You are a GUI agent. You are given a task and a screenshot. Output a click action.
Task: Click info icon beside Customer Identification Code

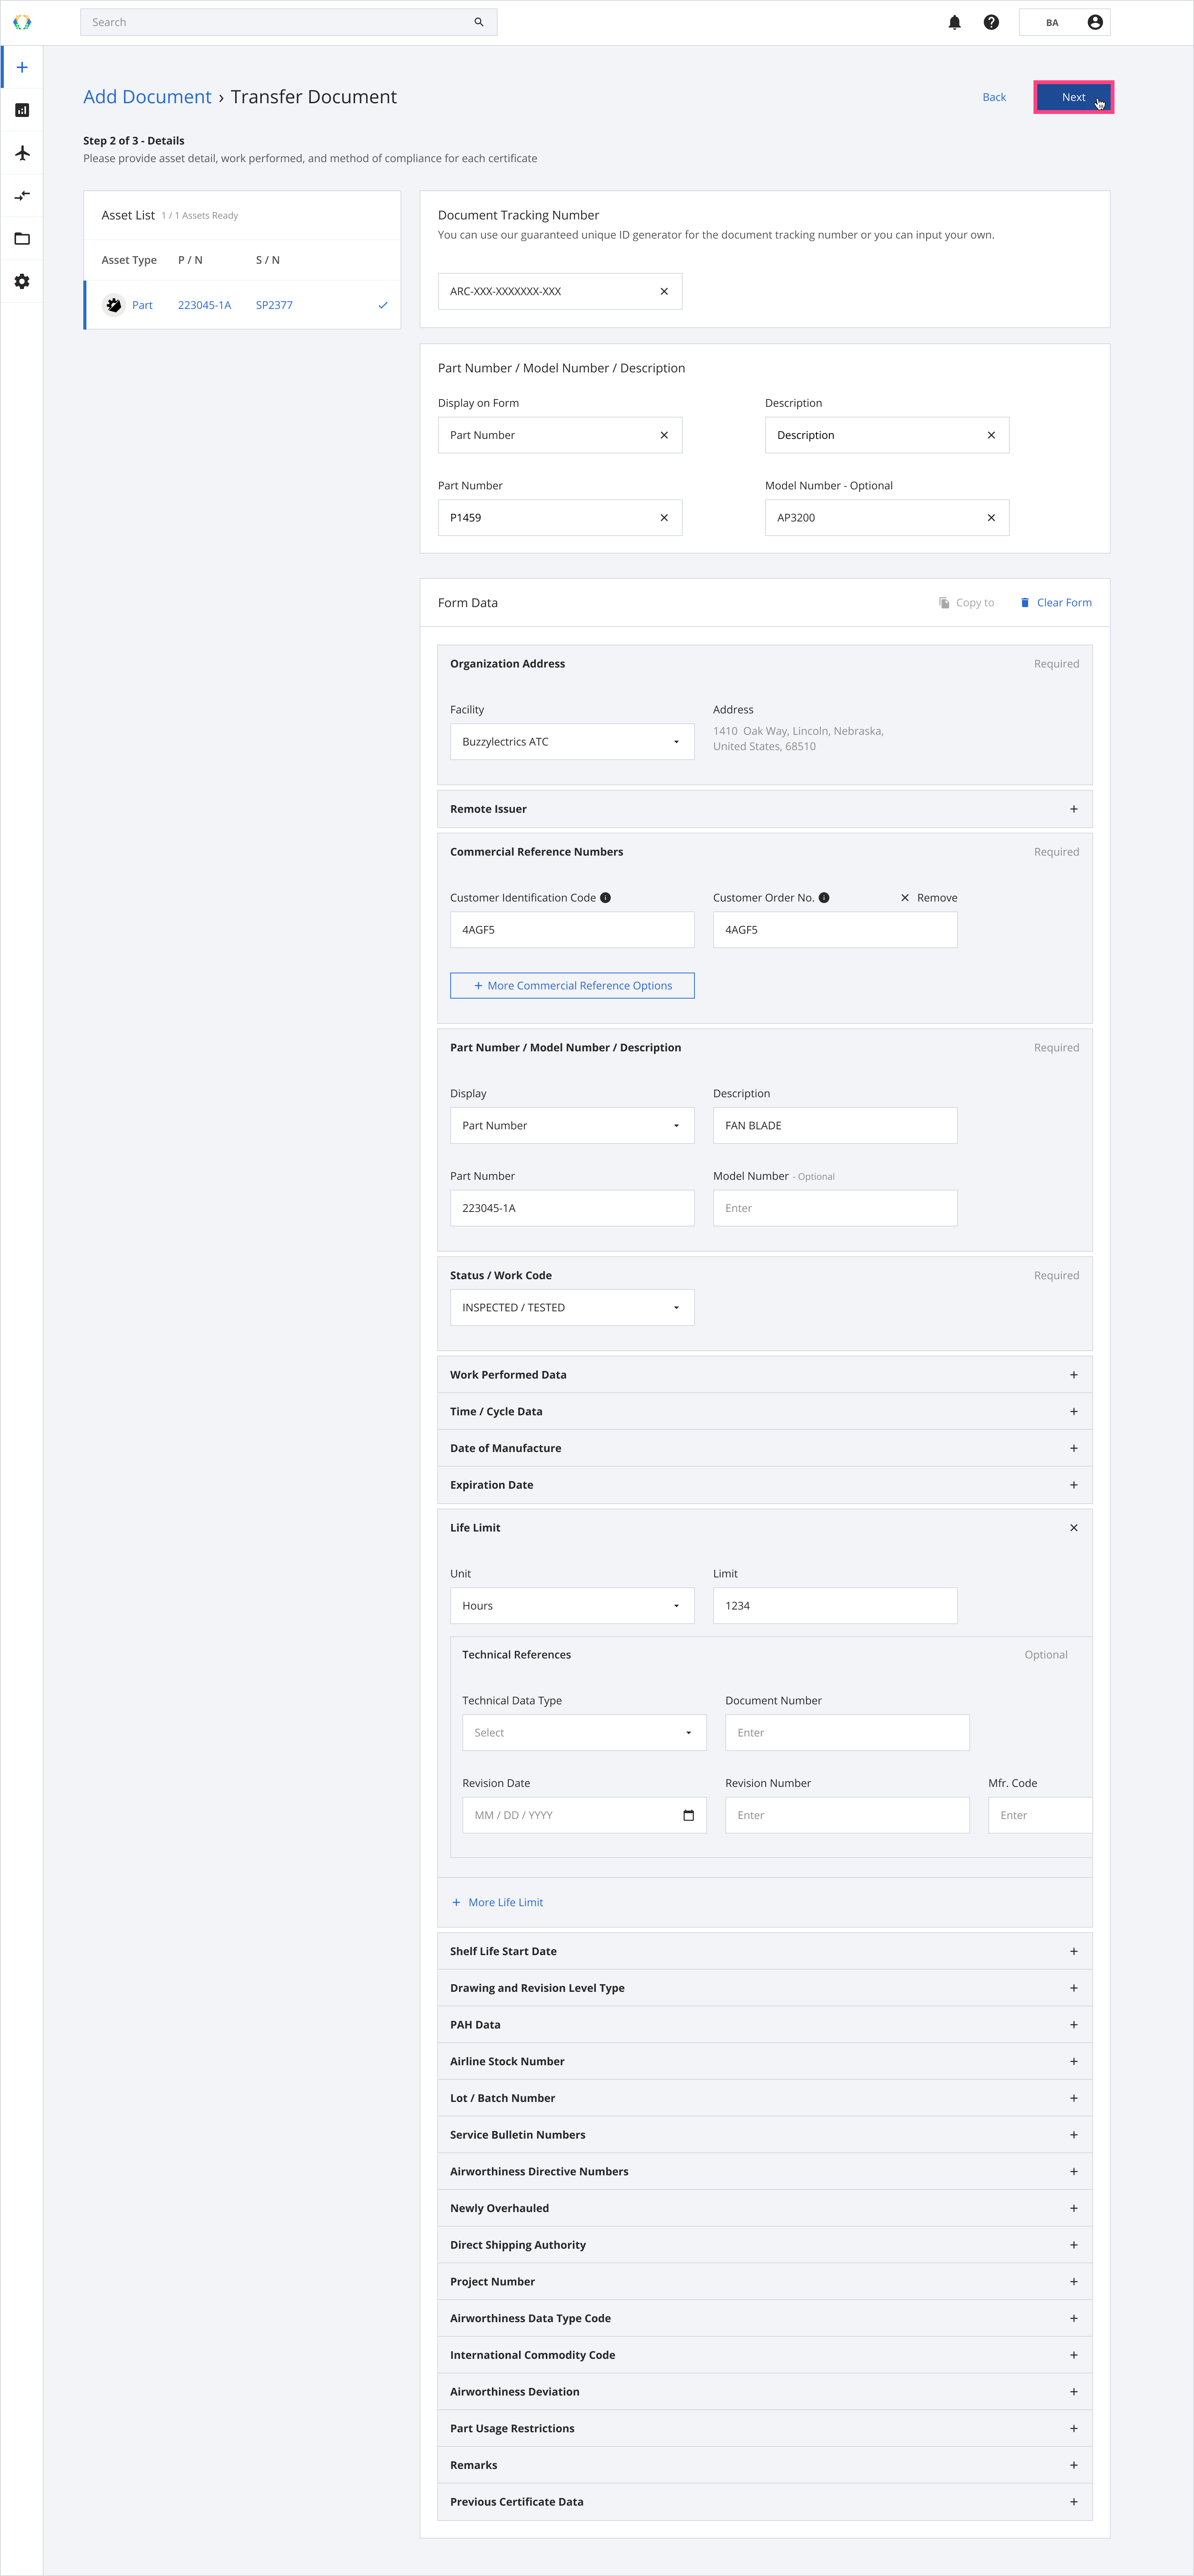[605, 898]
